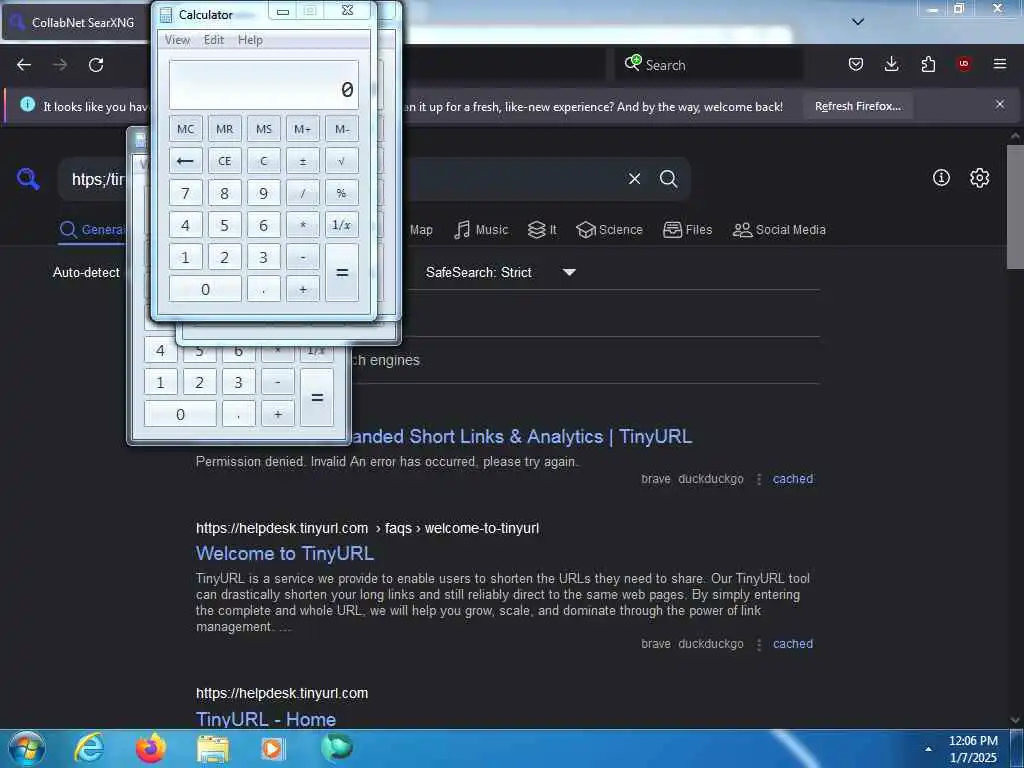Click MC in the front Calculator
Screen dimensions: 1024x768
coord(185,129)
